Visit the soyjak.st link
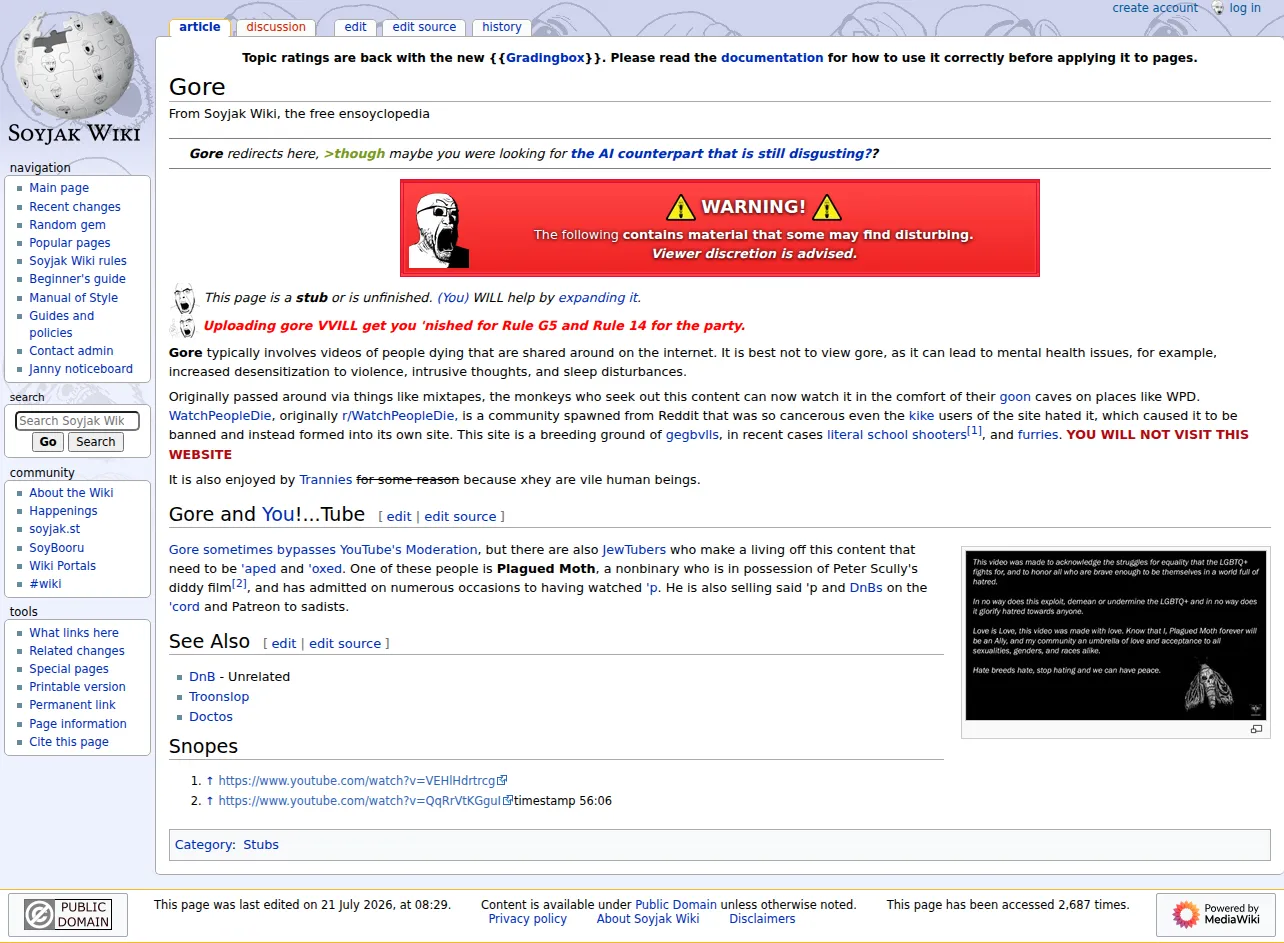The height and width of the screenshot is (943, 1284). click(x=55, y=529)
